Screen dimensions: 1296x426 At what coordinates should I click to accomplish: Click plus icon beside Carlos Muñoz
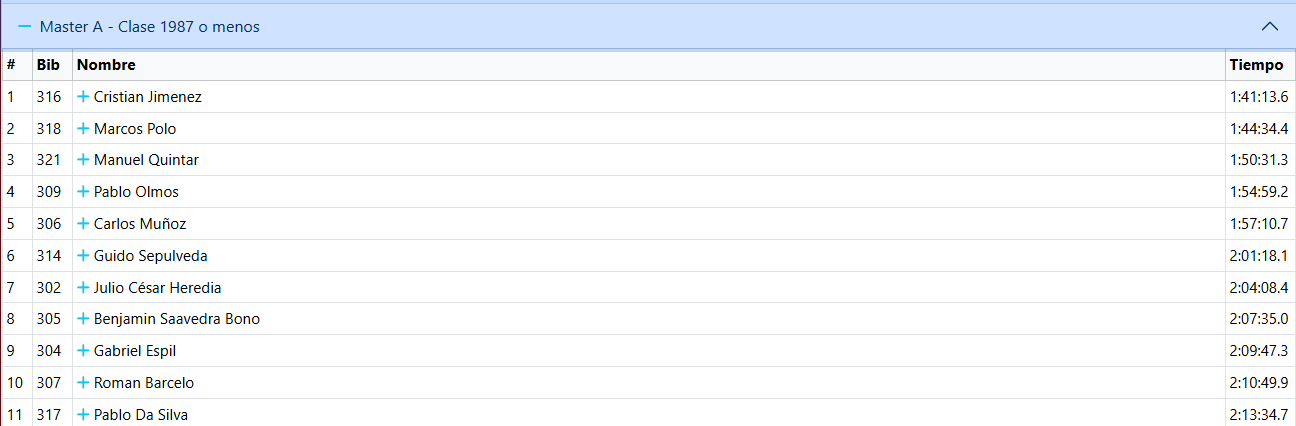point(84,224)
